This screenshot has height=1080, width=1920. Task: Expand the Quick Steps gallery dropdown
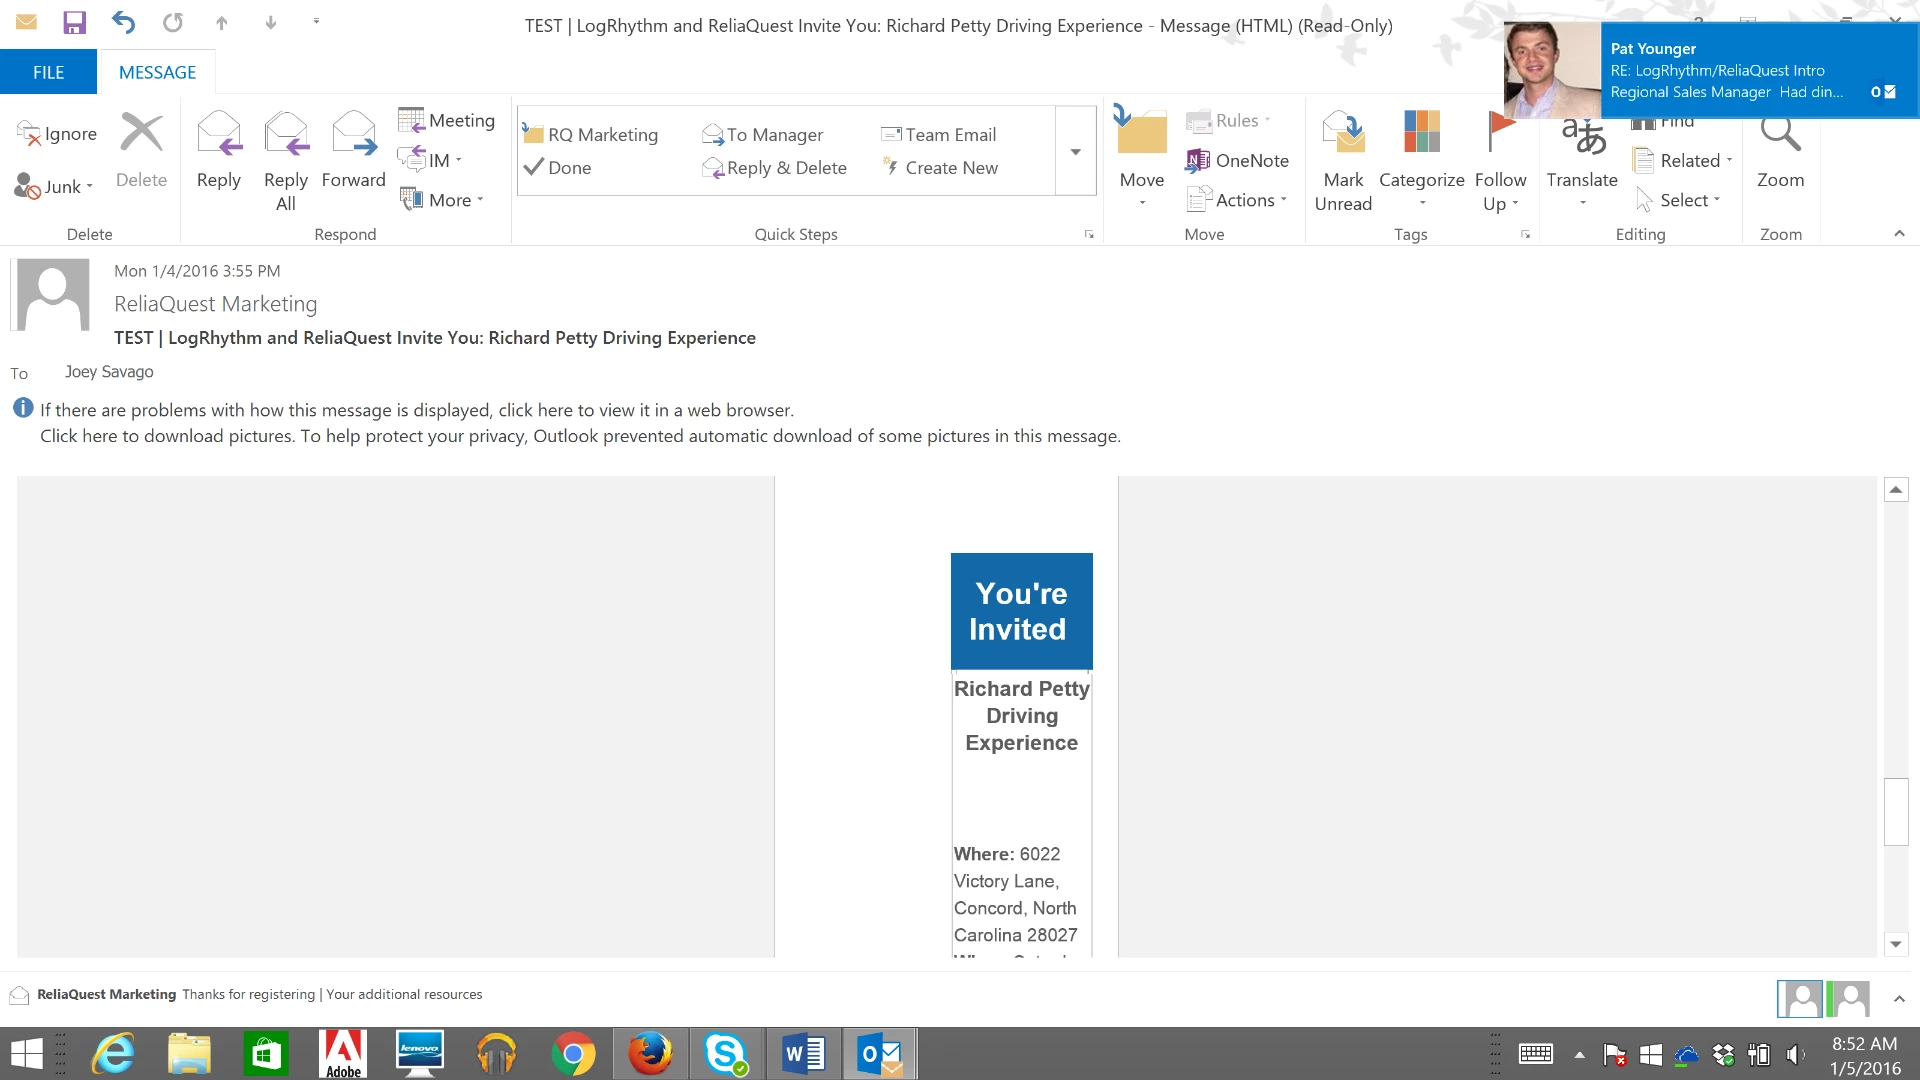[1076, 152]
